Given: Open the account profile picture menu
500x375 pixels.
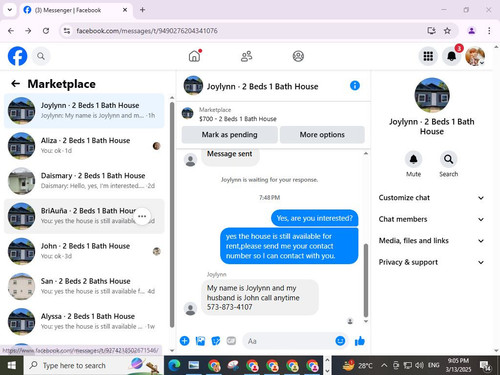Looking at the screenshot, I should (x=475, y=56).
